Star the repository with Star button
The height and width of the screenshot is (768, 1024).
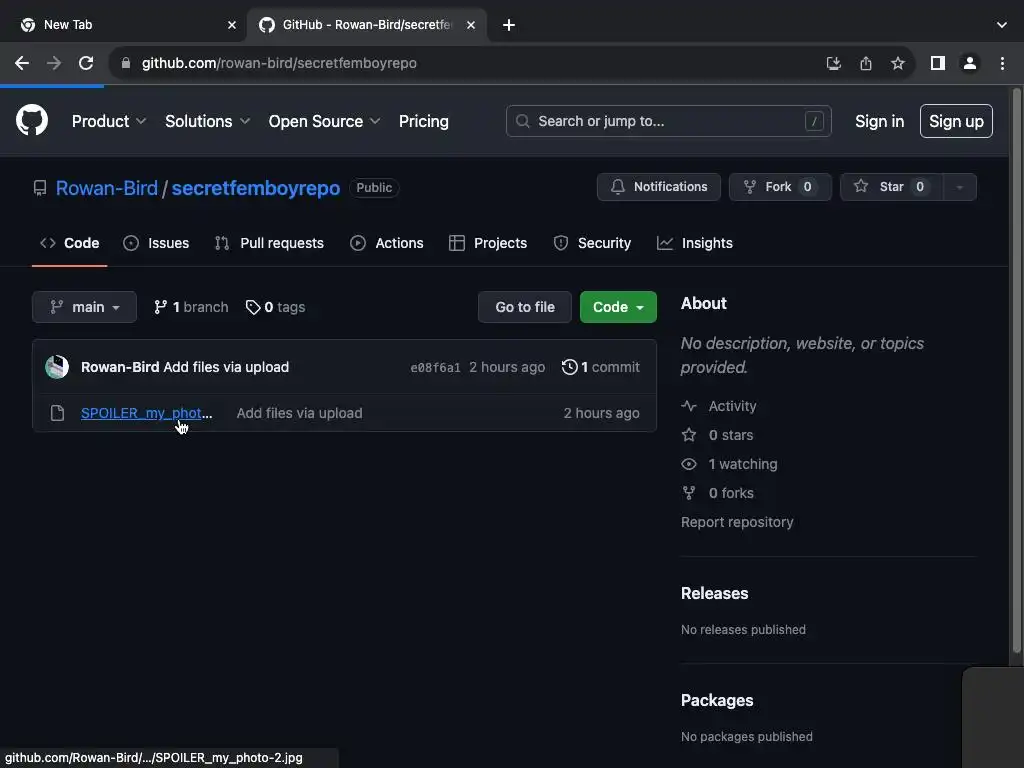[891, 187]
